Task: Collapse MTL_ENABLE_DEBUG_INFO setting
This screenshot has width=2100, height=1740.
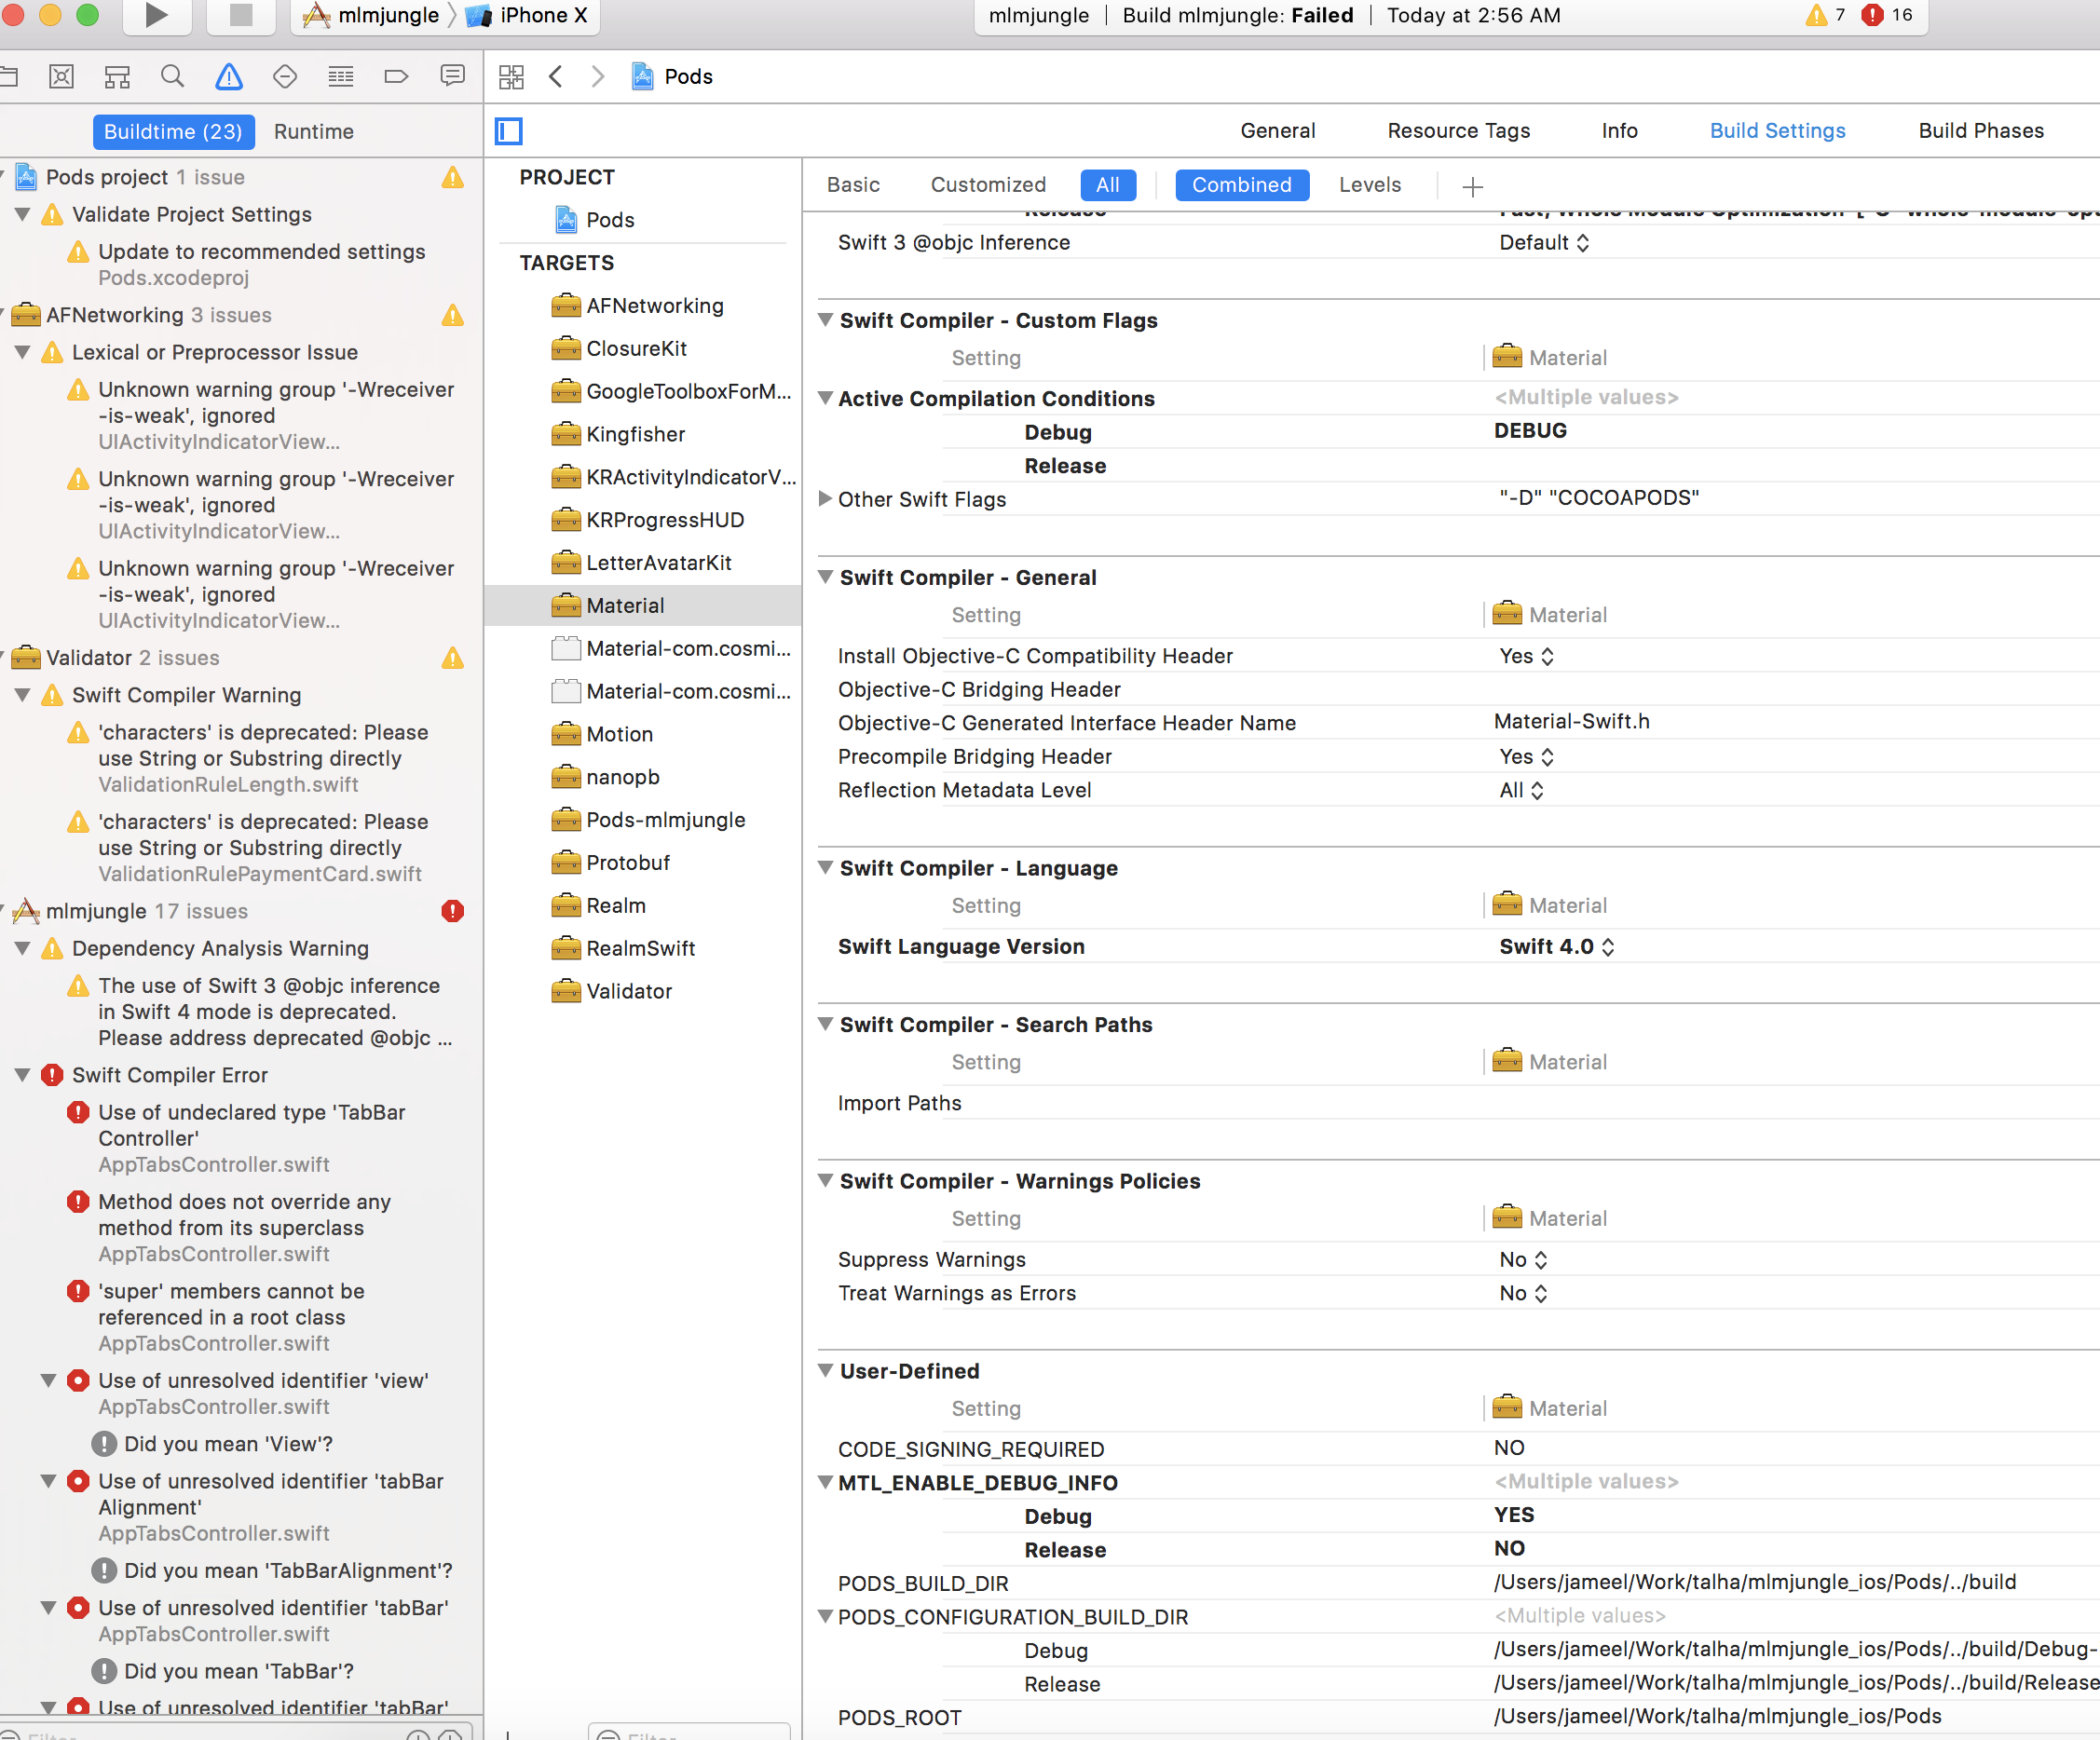Action: (x=826, y=1483)
